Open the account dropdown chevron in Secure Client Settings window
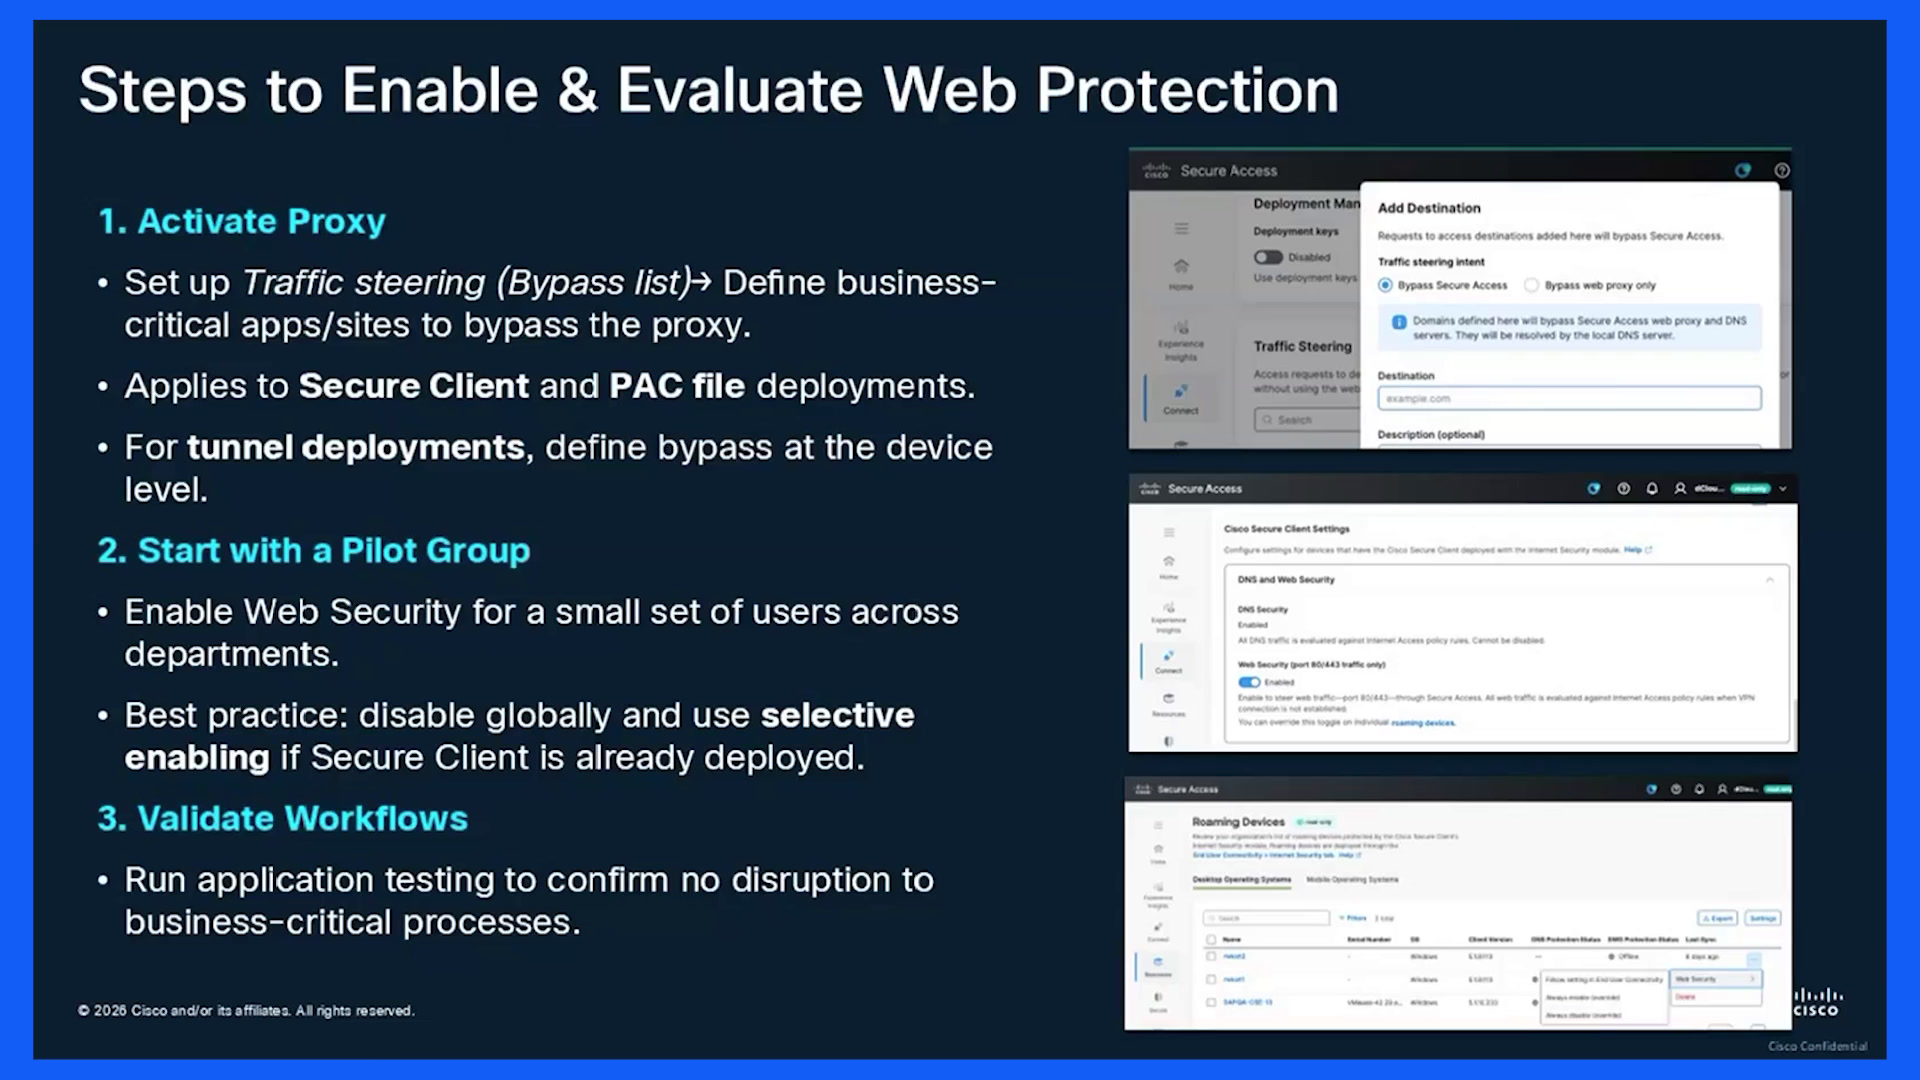 point(1783,489)
